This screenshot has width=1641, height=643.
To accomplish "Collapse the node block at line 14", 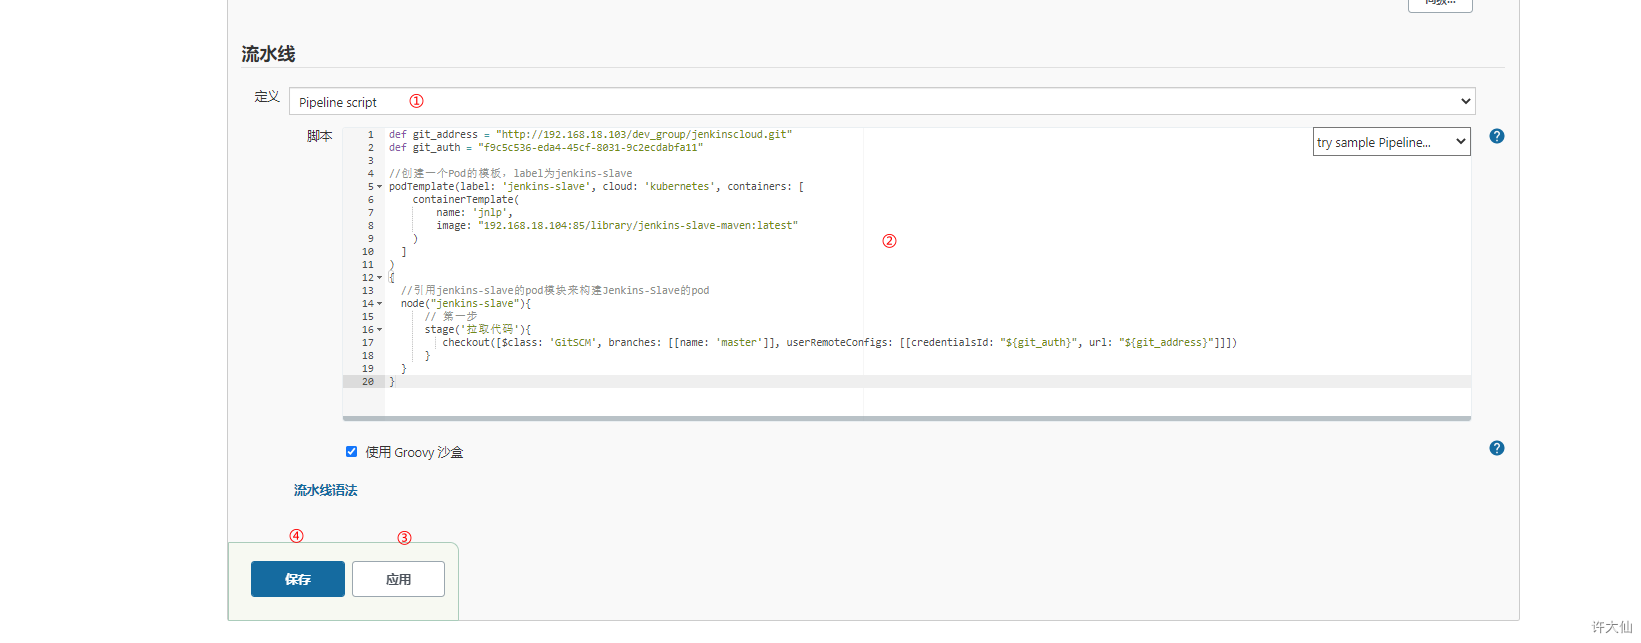I will 379,304.
